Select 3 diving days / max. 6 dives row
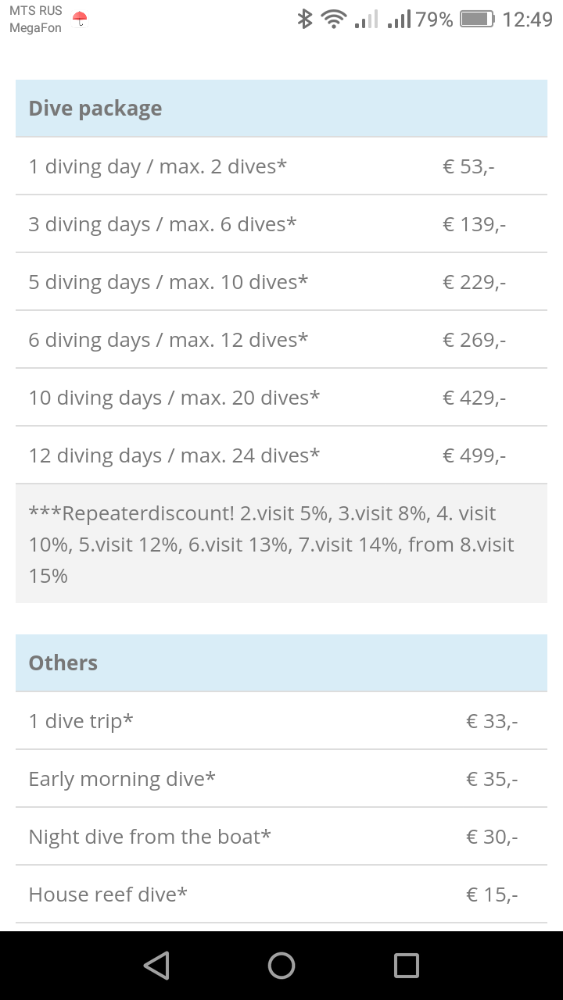This screenshot has height=1000, width=563. [281, 224]
